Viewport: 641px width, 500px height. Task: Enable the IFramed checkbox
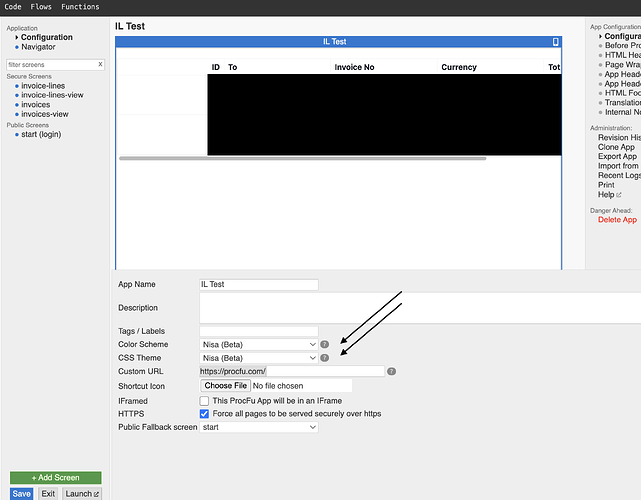tap(204, 401)
